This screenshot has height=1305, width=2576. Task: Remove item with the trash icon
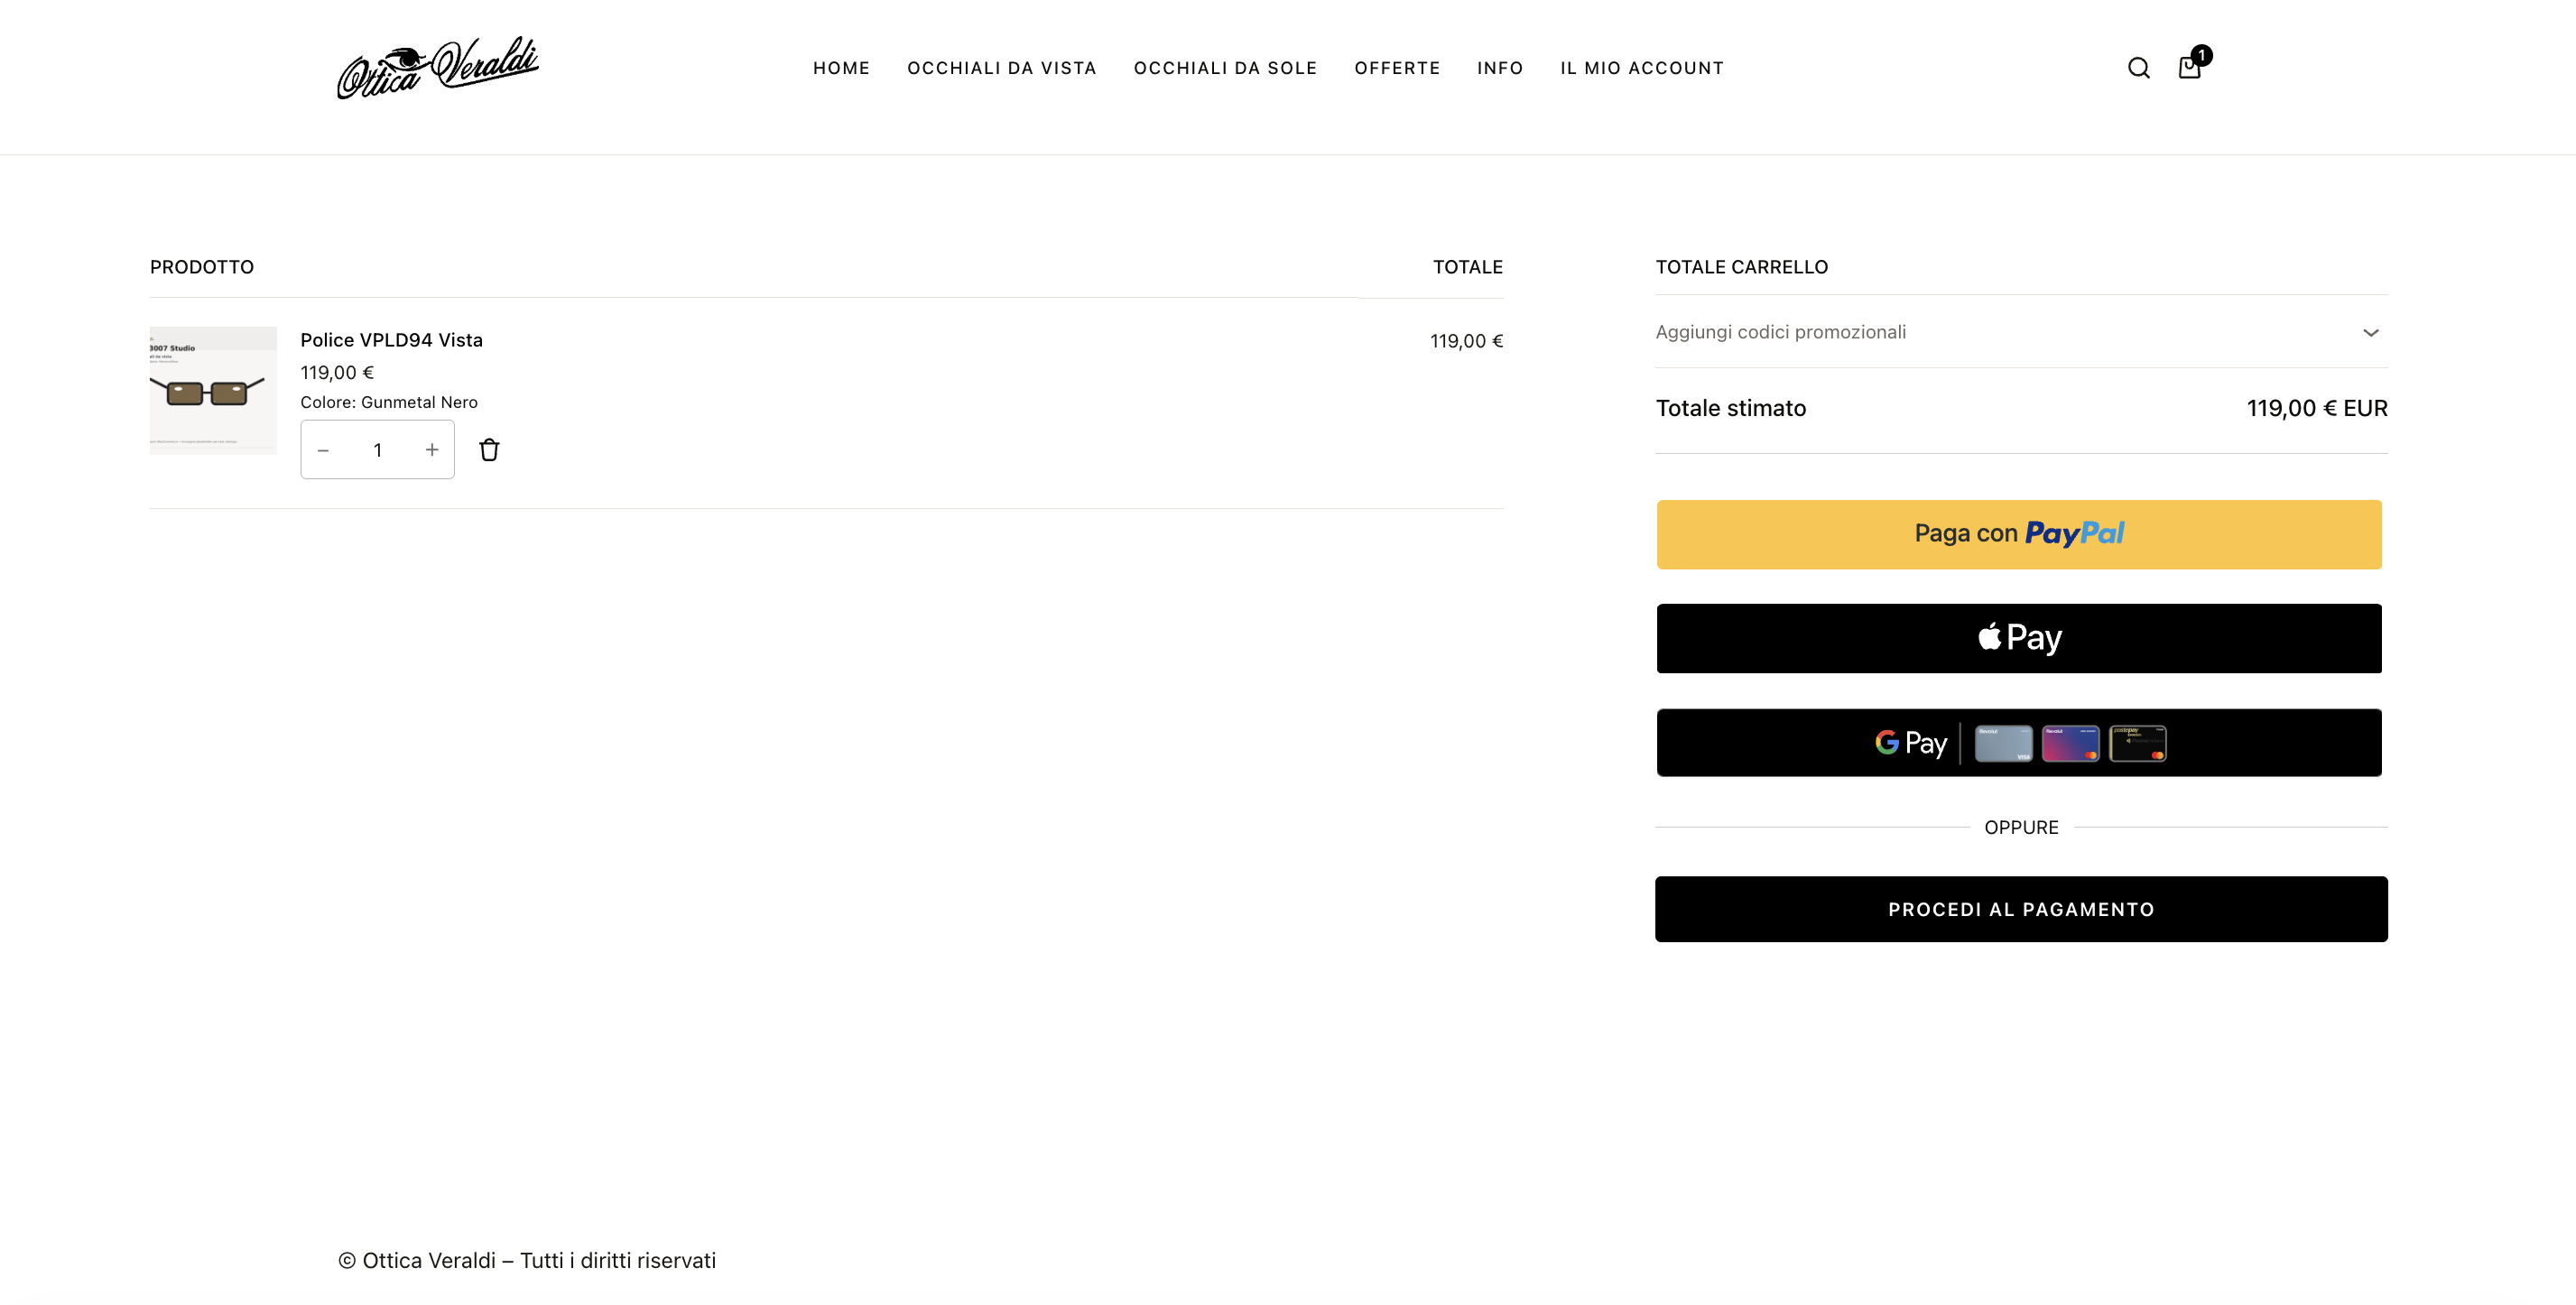point(489,450)
